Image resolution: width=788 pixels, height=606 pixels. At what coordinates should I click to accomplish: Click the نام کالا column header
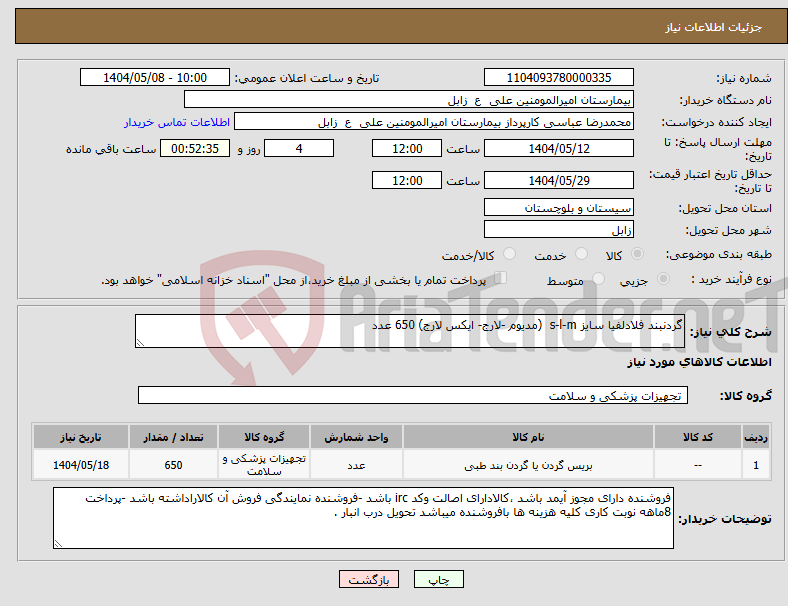pos(528,437)
